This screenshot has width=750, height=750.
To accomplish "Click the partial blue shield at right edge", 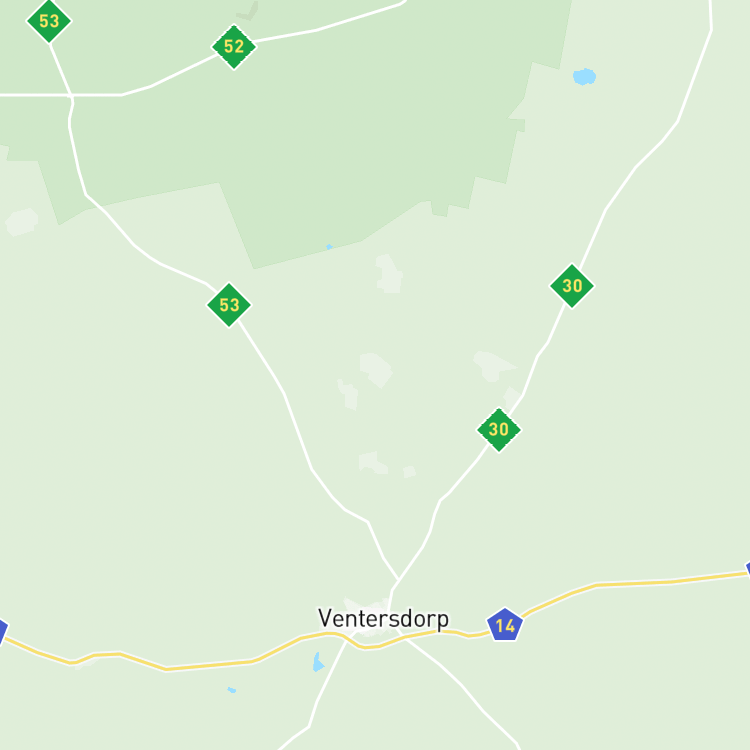I will pyautogui.click(x=748, y=569).
